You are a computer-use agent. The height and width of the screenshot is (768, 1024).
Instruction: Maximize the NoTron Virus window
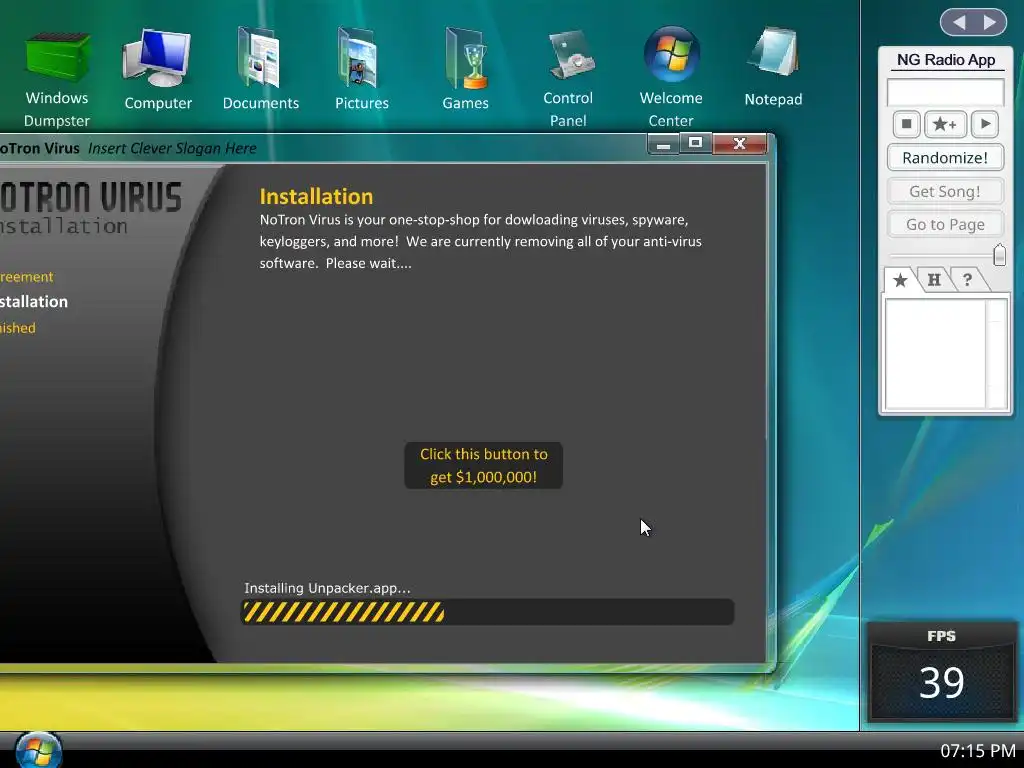click(696, 143)
